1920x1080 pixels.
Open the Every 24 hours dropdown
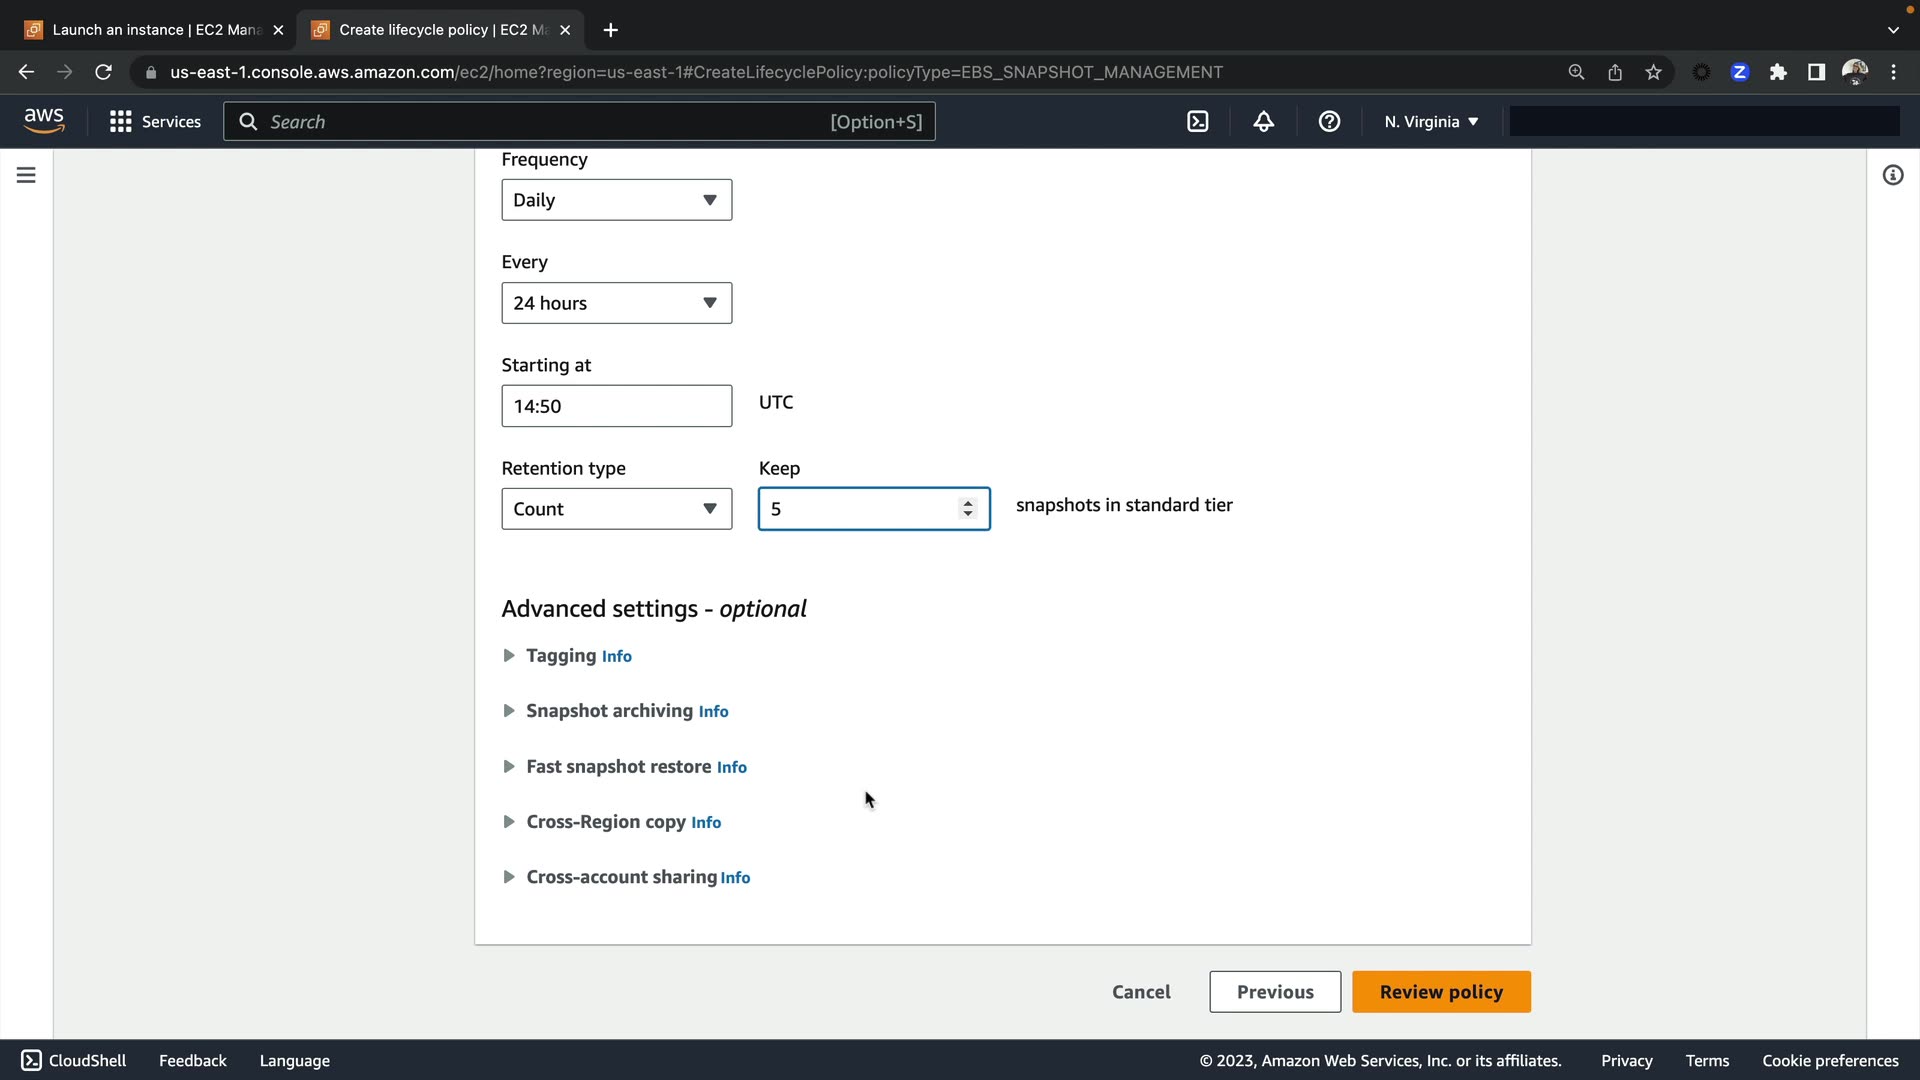pos(616,303)
